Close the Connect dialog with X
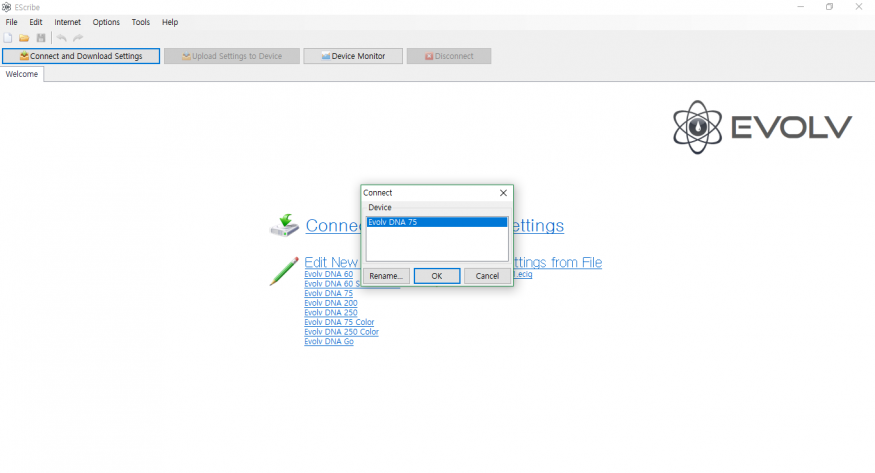 (503, 192)
